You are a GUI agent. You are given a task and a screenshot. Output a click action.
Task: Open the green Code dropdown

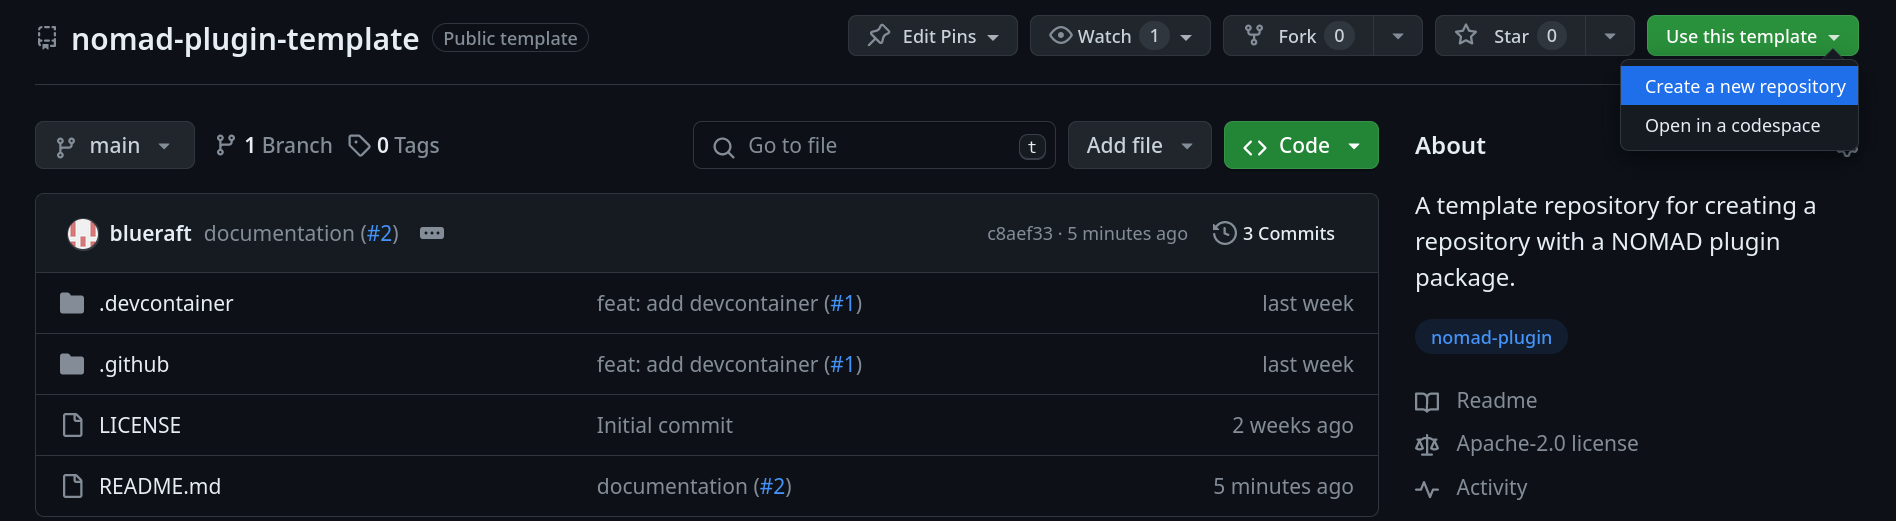[x=1301, y=146]
